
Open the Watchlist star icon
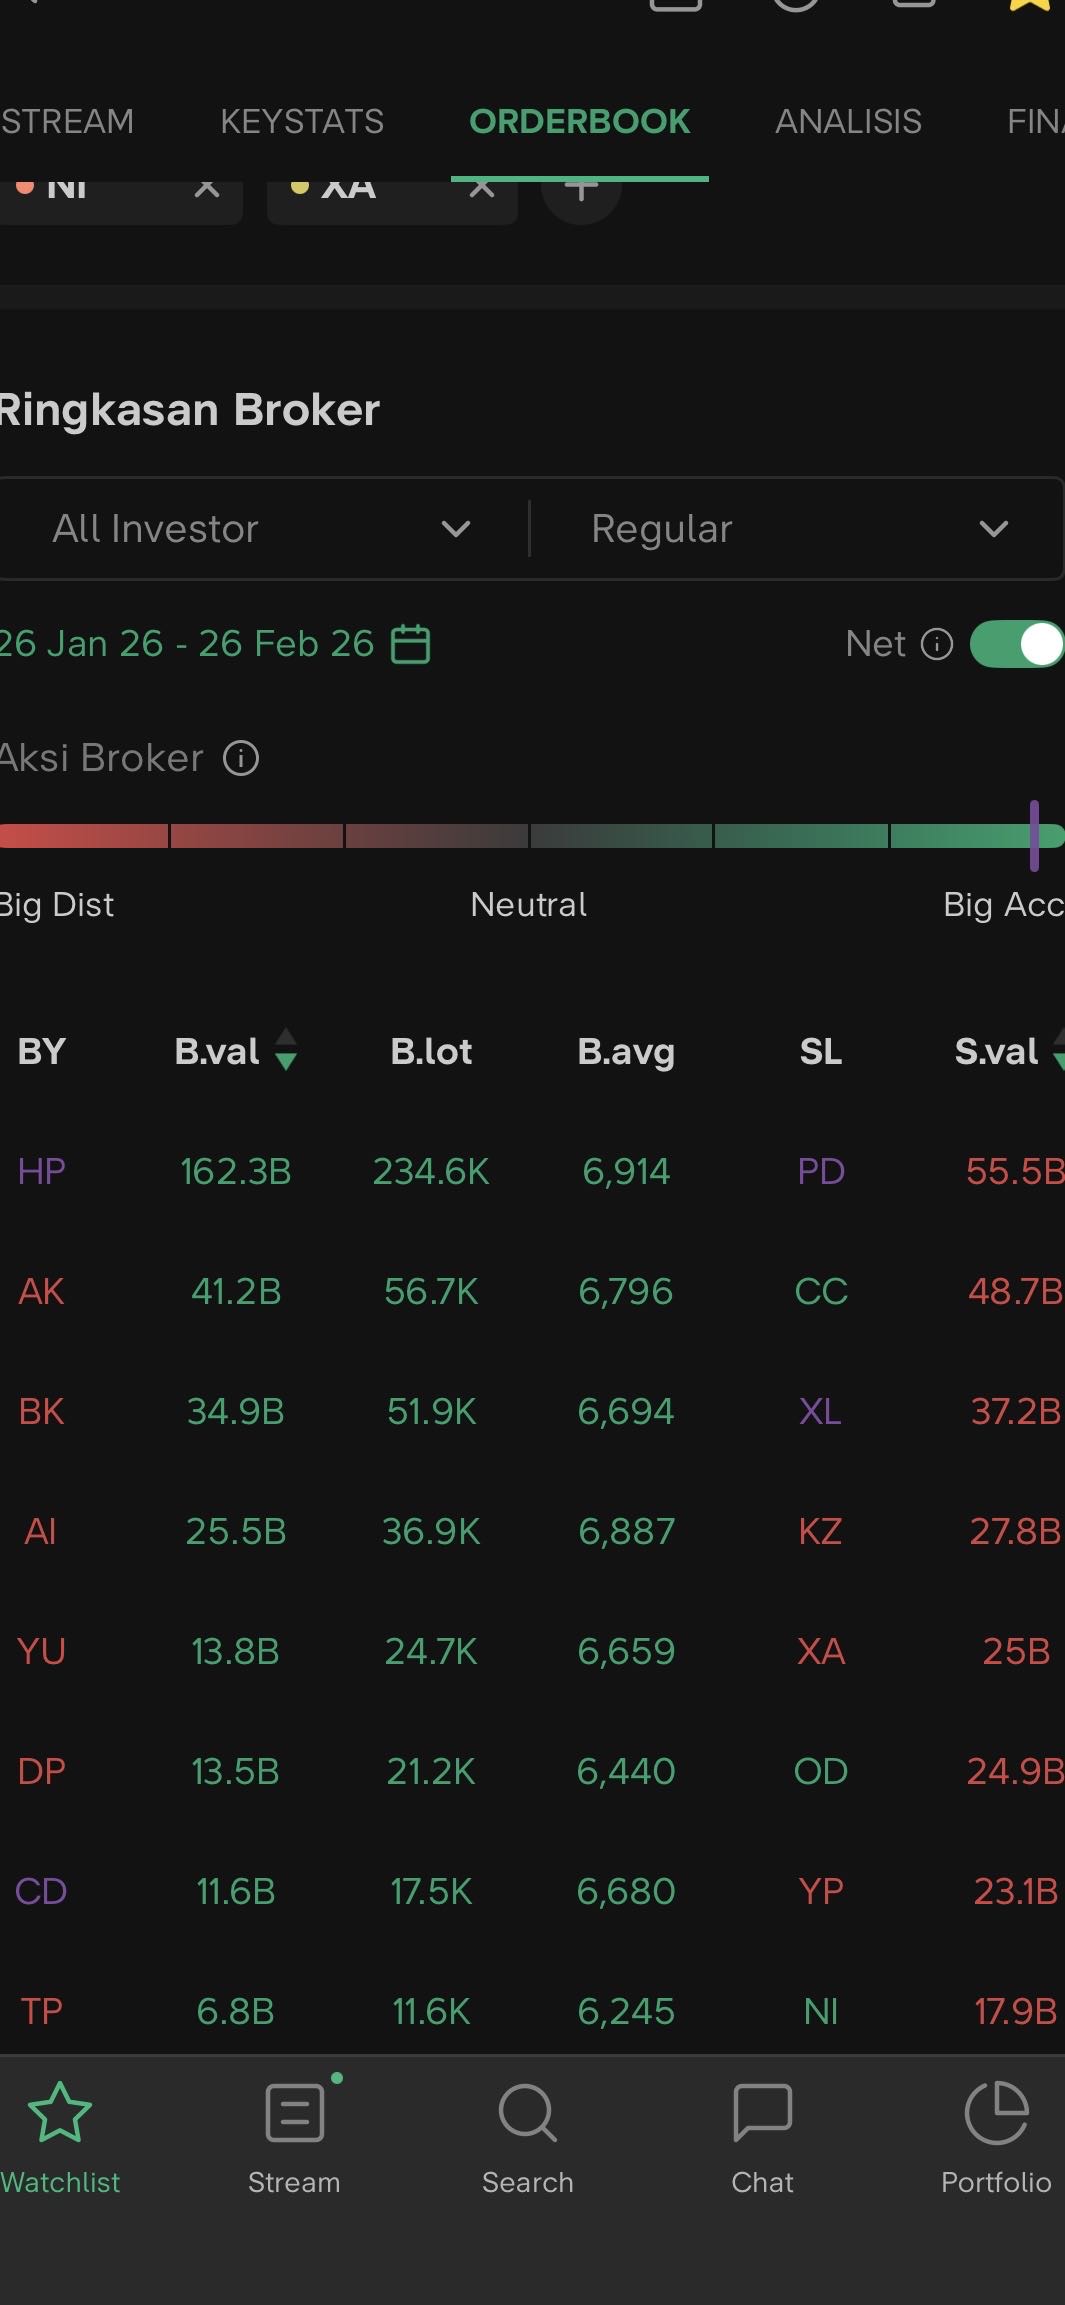point(60,2112)
